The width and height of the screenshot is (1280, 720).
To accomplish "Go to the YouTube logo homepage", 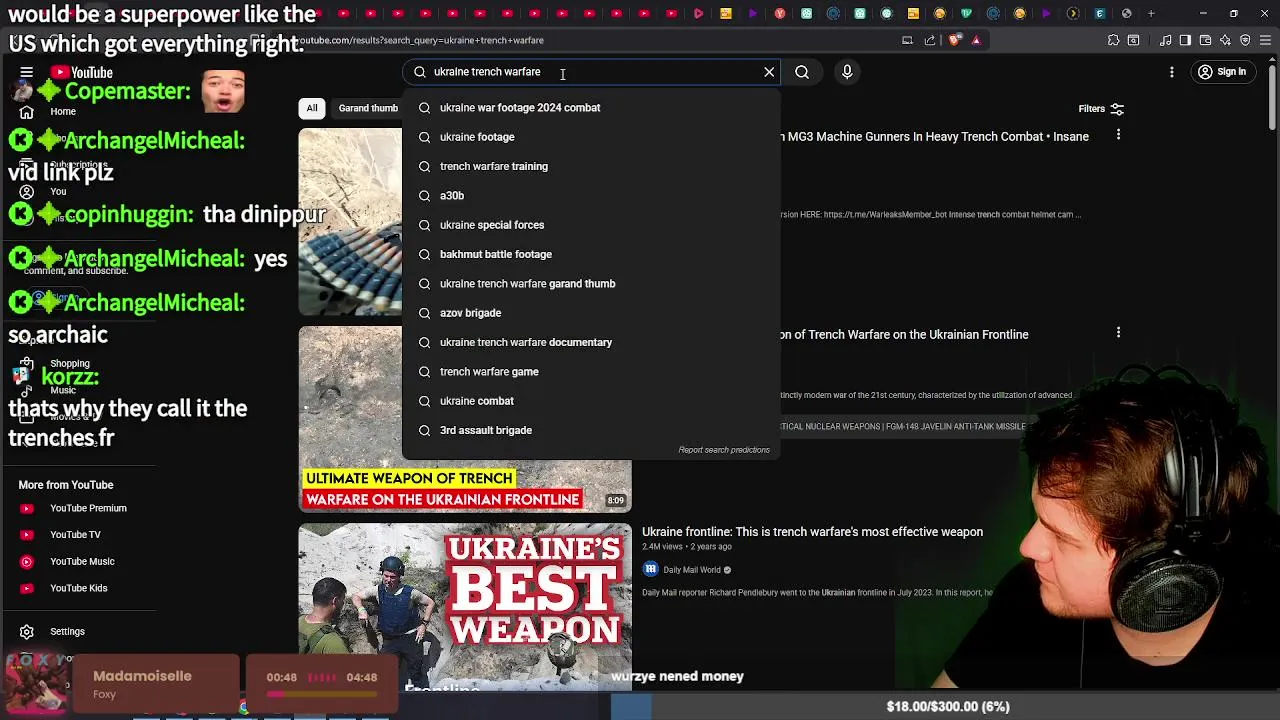I will (82, 72).
